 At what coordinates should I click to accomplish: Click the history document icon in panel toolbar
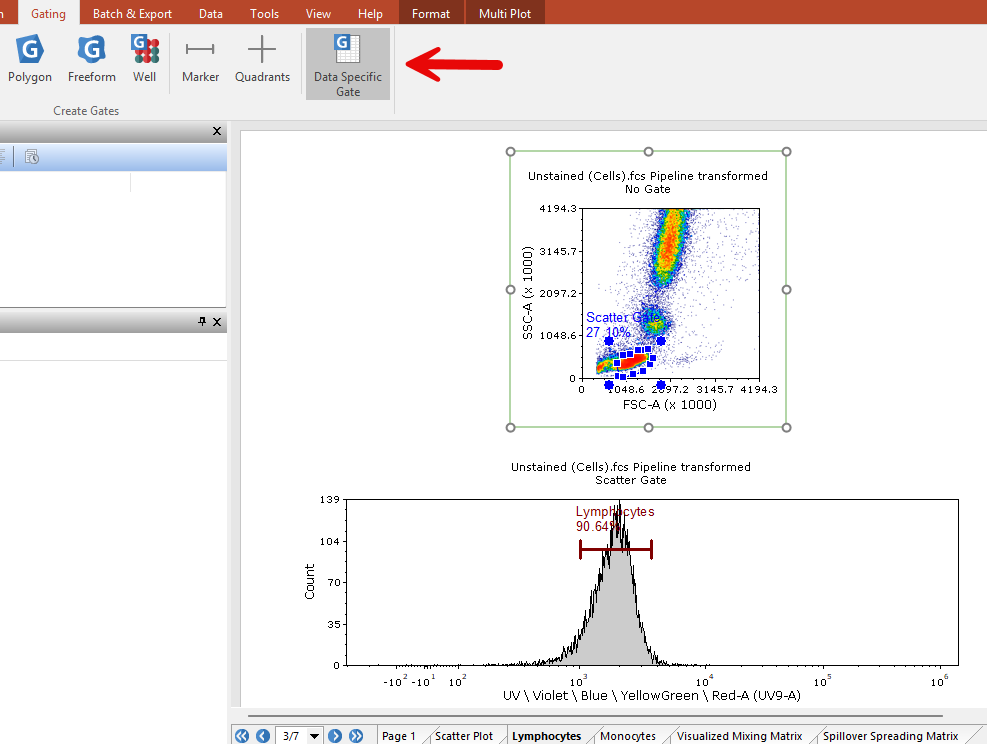click(x=32, y=157)
